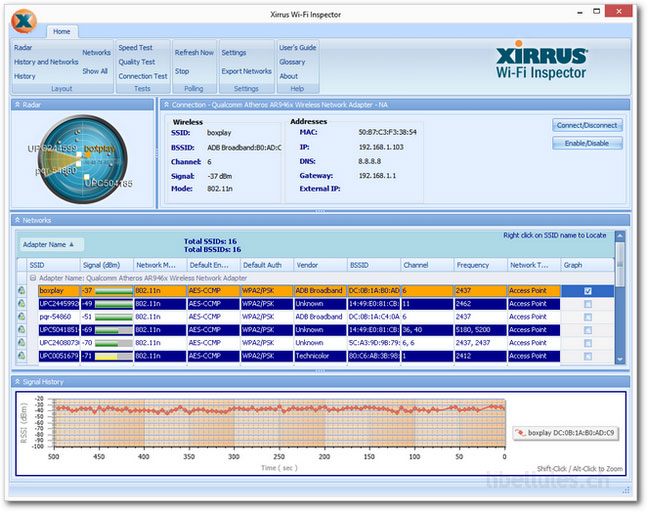This screenshot has height=512, width=648.
Task: Select the History layout option
Action: (24, 76)
